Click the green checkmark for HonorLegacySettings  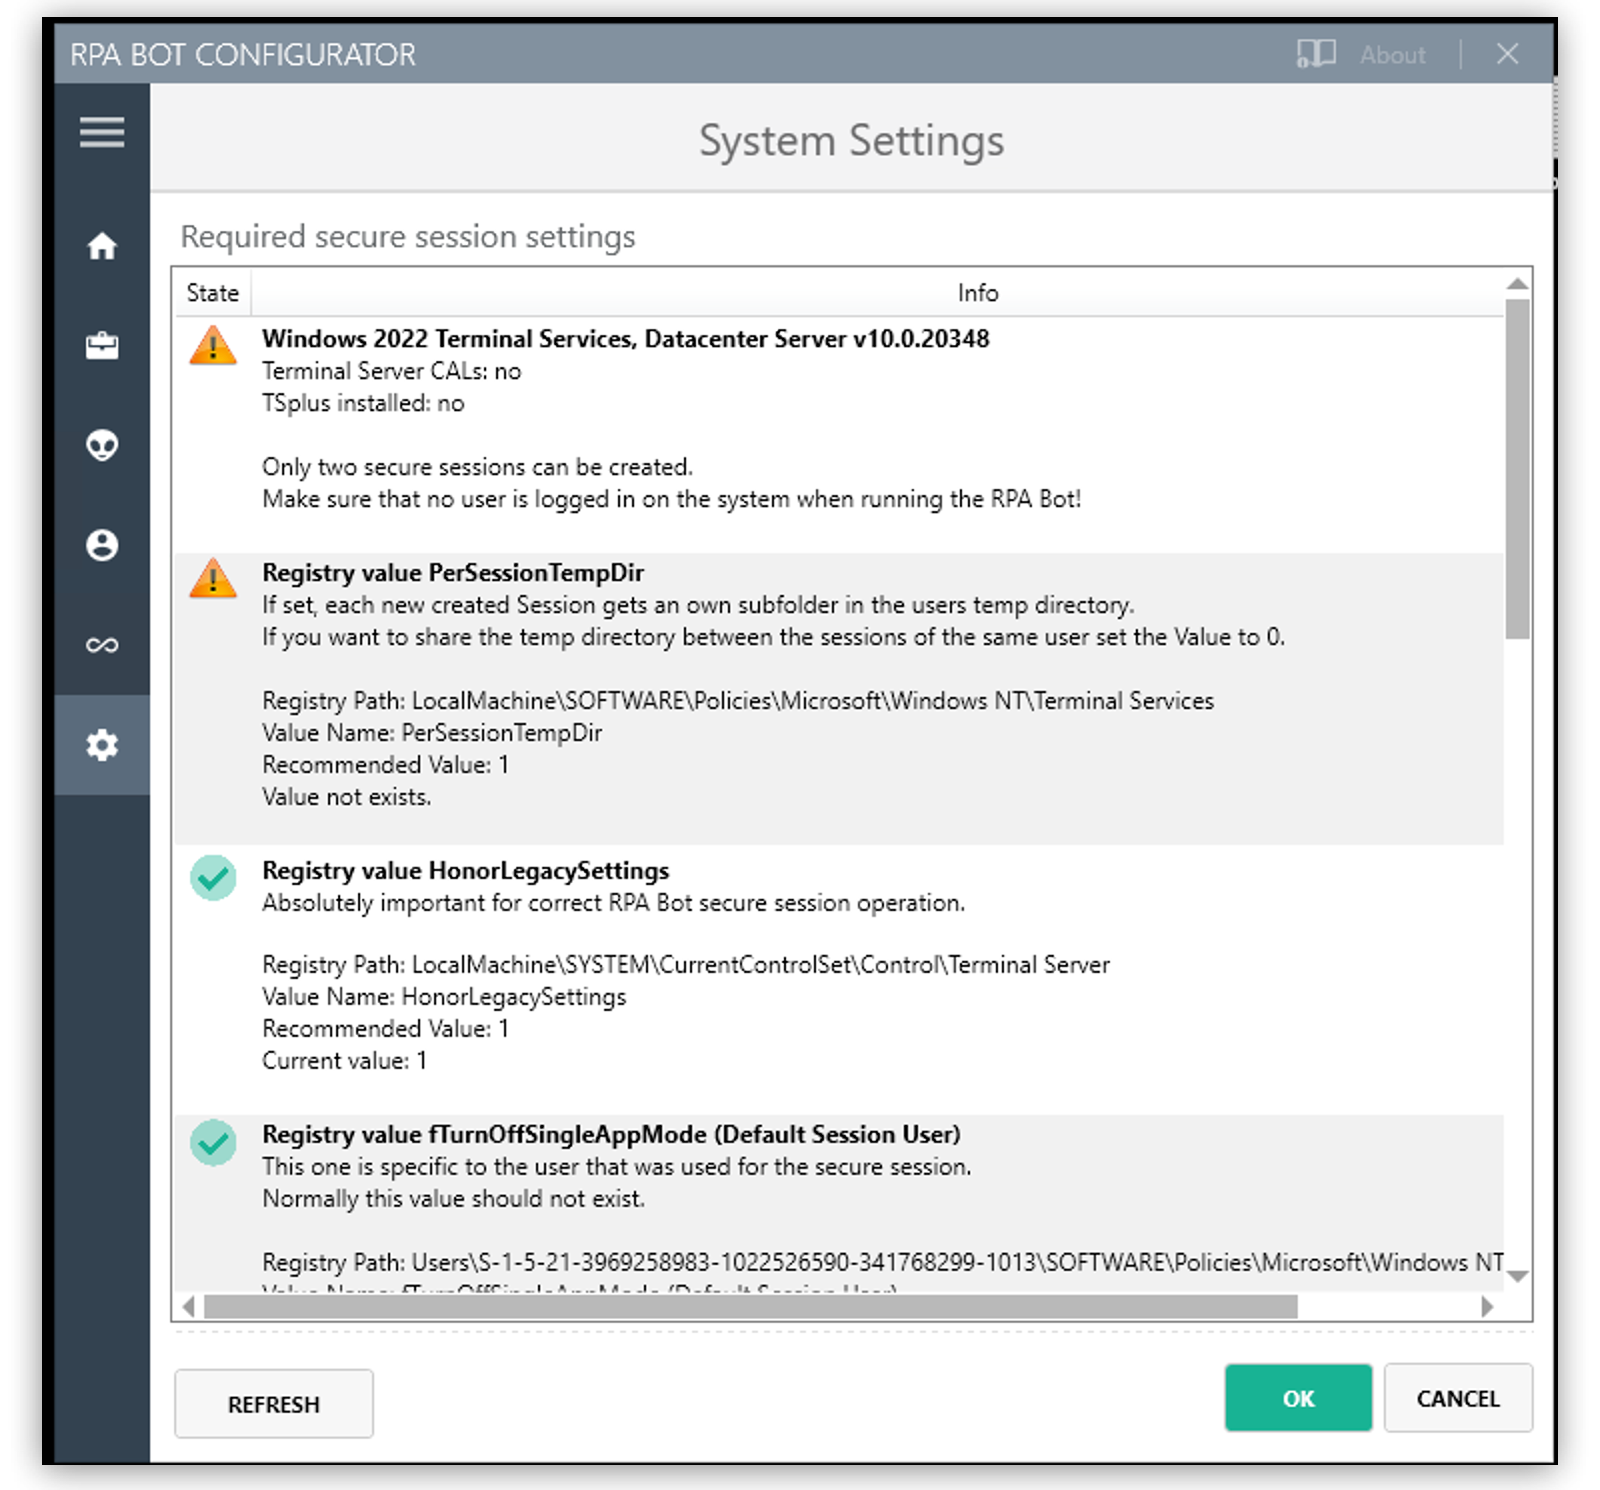click(212, 878)
